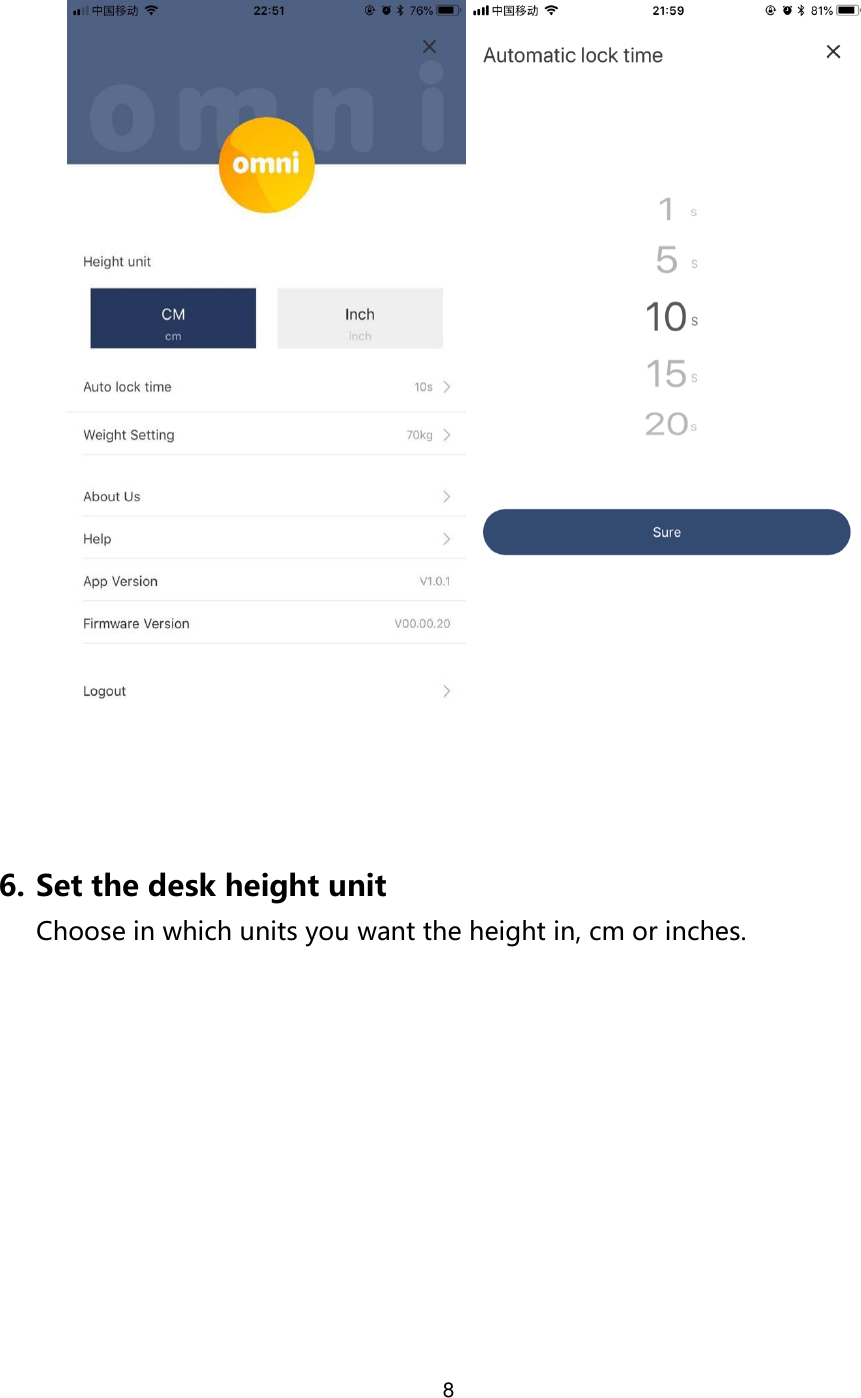Open Weight Setting using the arrow
This screenshot has width=861, height=1398.
(x=447, y=434)
